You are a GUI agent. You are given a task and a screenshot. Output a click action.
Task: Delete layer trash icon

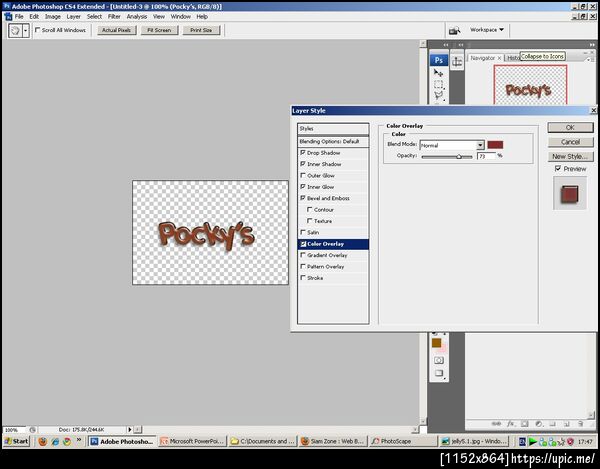[x=580, y=424]
